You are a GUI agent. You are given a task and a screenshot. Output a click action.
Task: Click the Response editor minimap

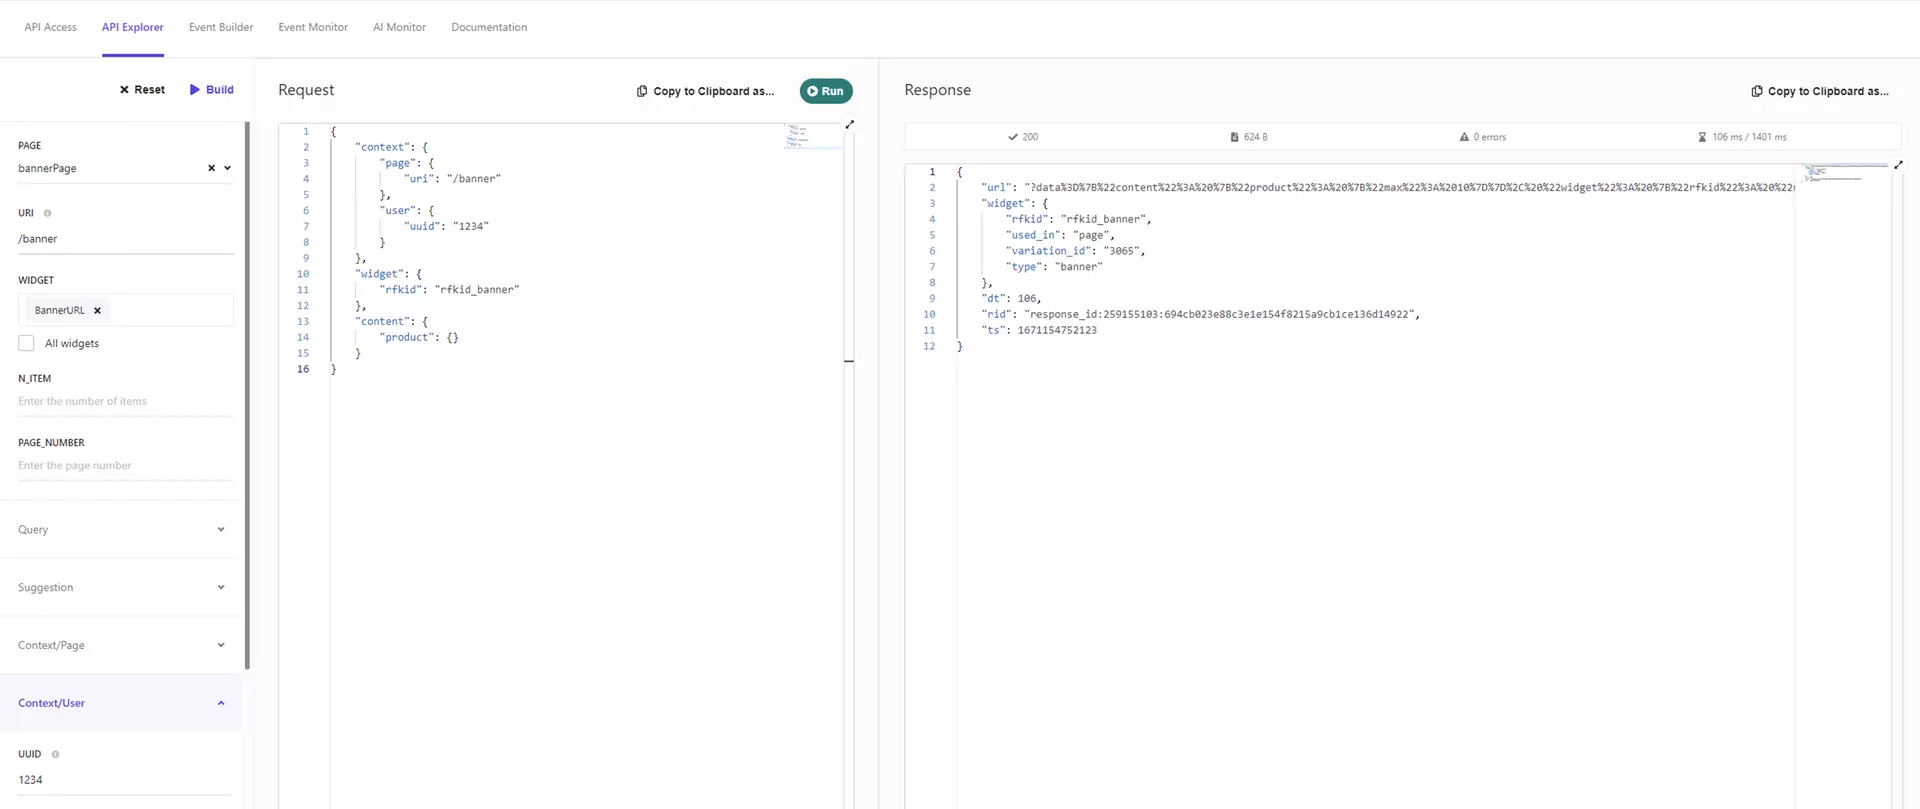[x=1846, y=173]
